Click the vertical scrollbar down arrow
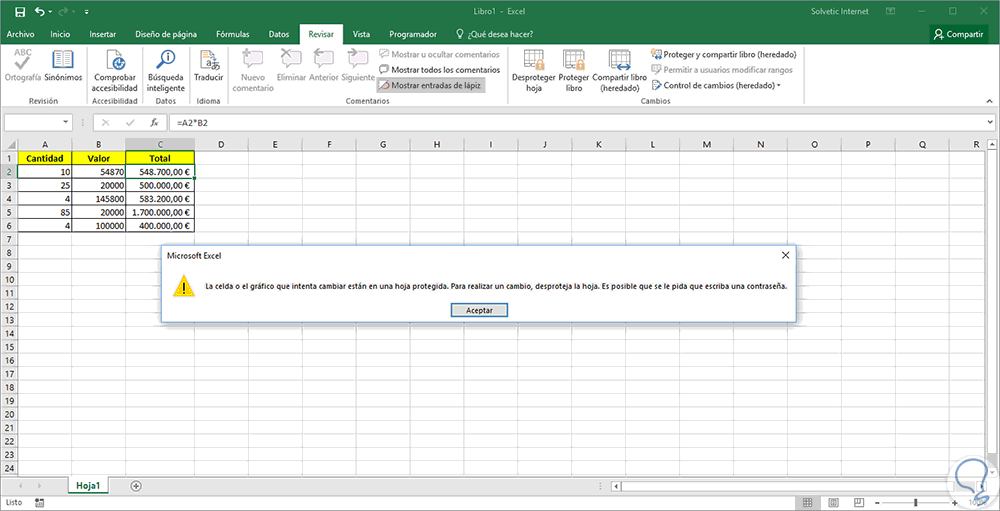 click(x=994, y=471)
